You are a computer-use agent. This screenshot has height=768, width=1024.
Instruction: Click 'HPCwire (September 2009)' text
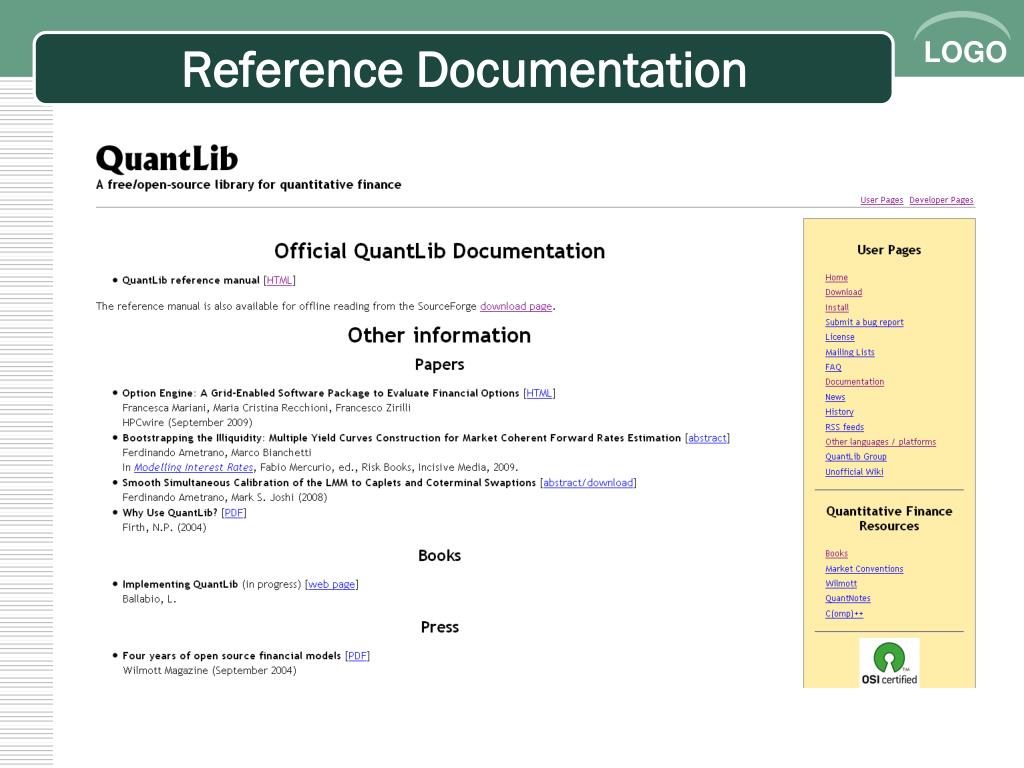[x=187, y=423]
